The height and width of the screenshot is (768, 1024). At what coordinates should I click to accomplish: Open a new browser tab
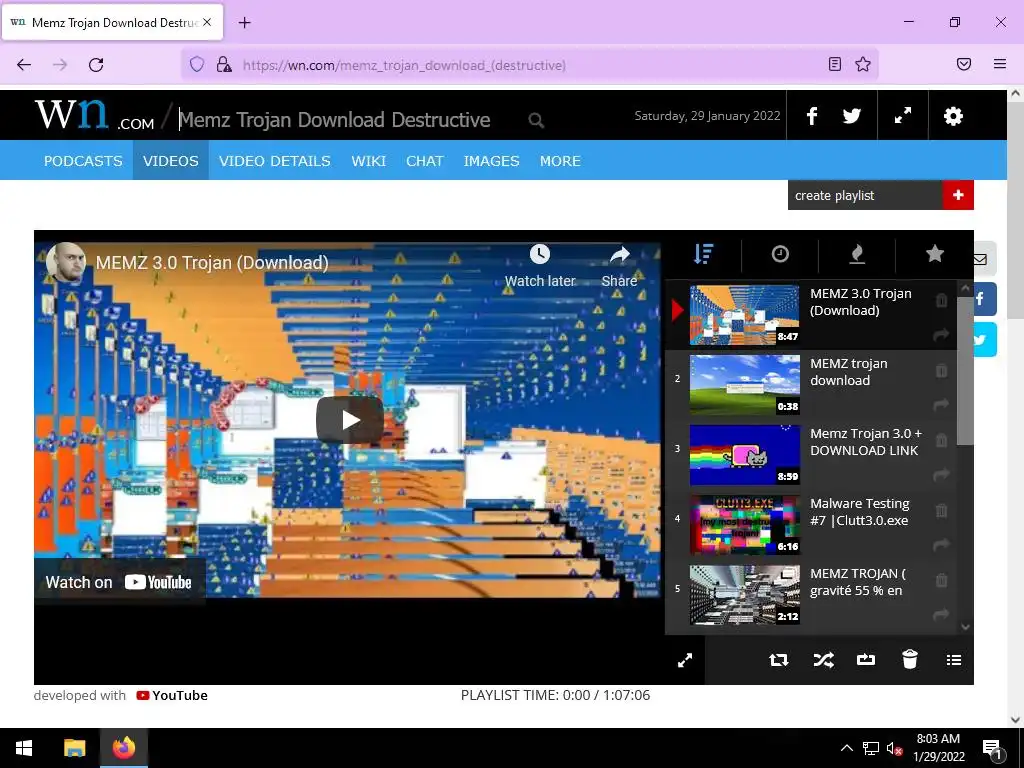[244, 23]
